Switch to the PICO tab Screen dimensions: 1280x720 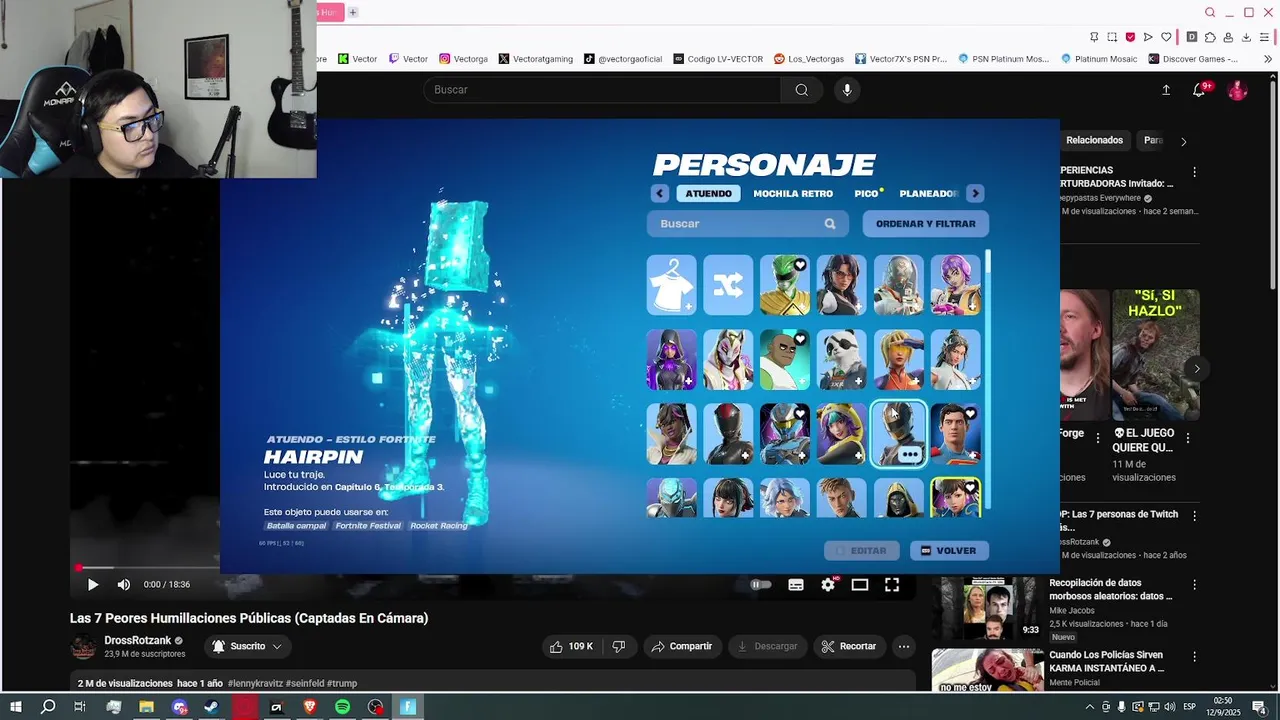click(x=867, y=194)
